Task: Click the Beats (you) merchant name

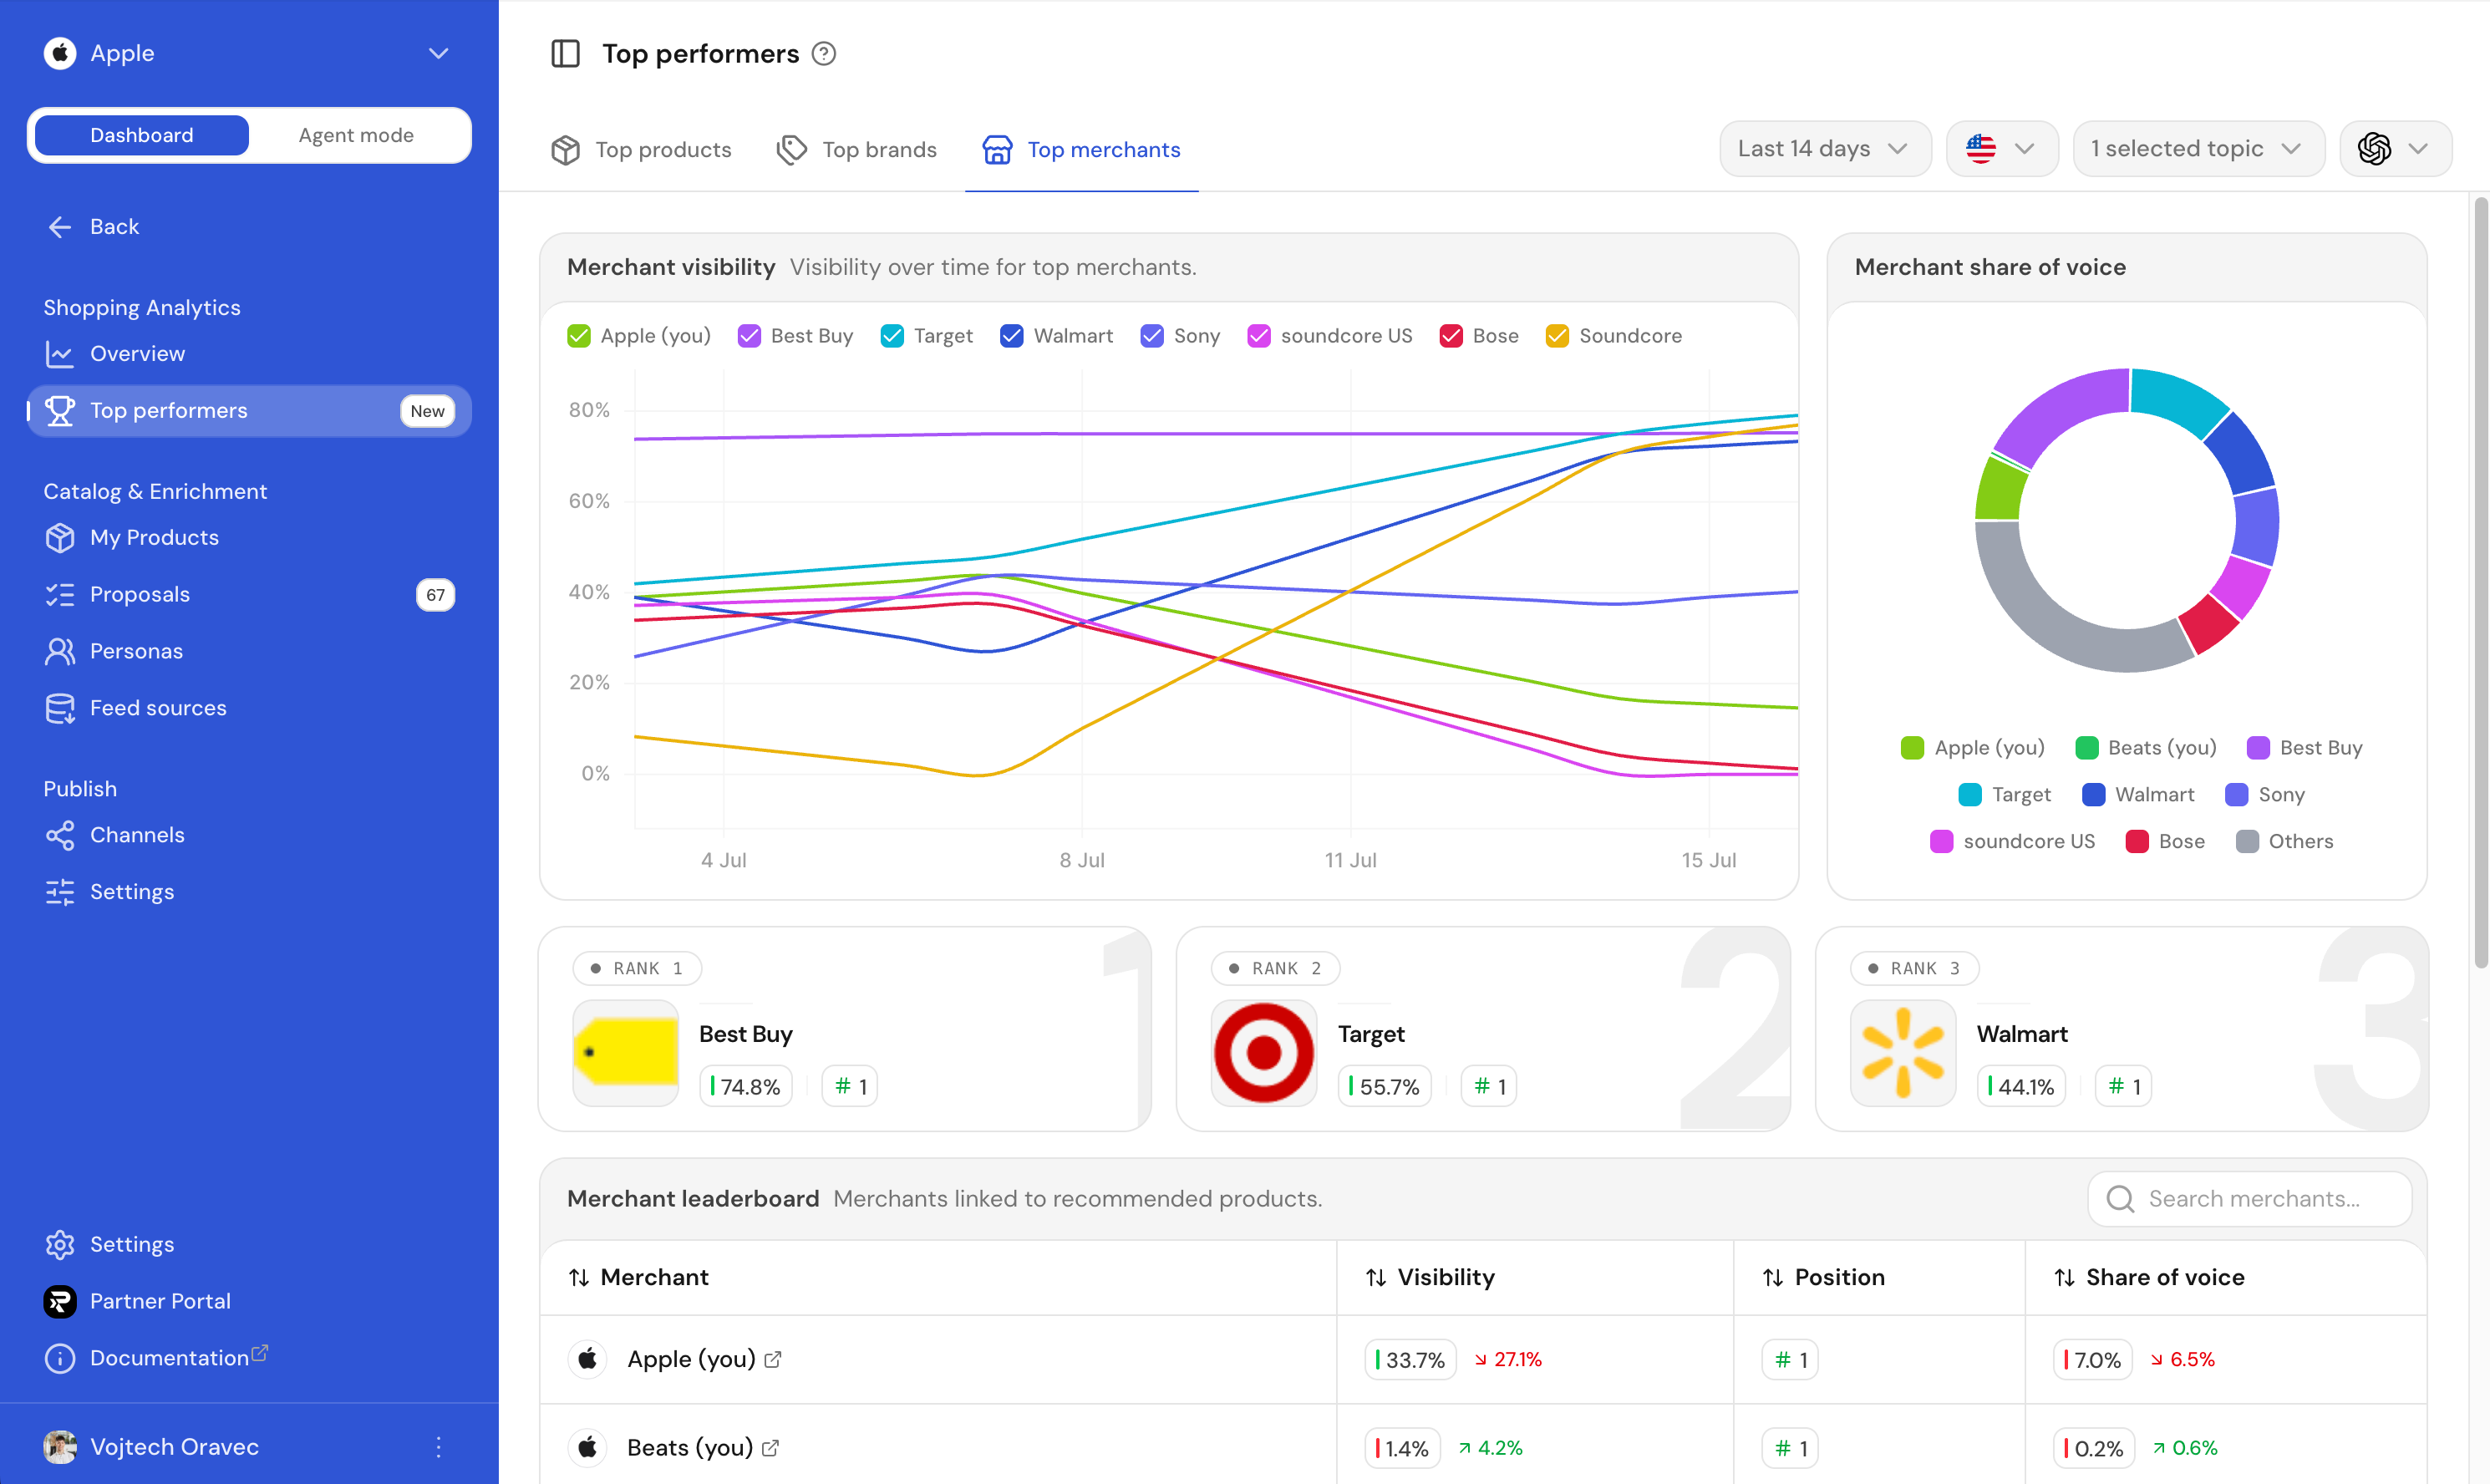Action: [x=690, y=1448]
